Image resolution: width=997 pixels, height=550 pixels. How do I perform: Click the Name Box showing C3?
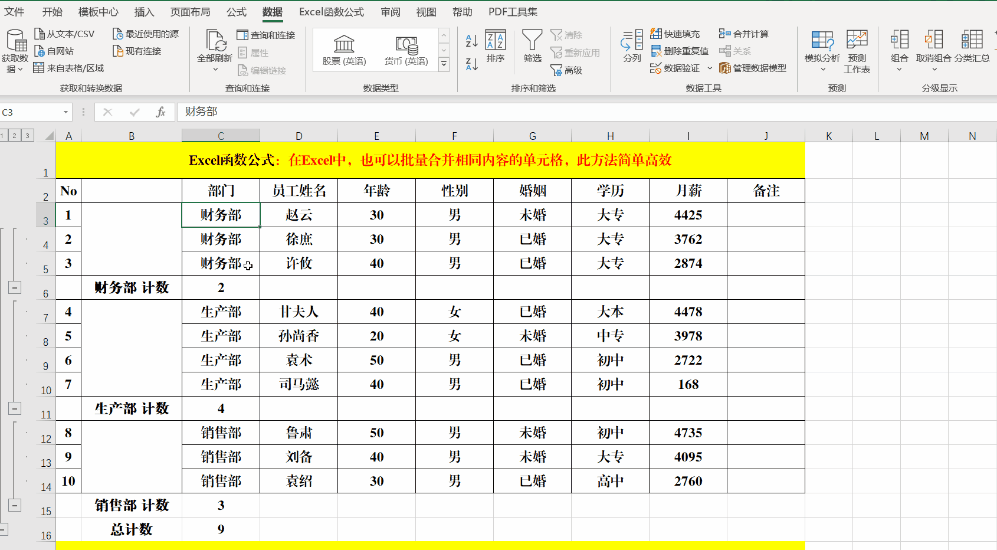pos(31,113)
